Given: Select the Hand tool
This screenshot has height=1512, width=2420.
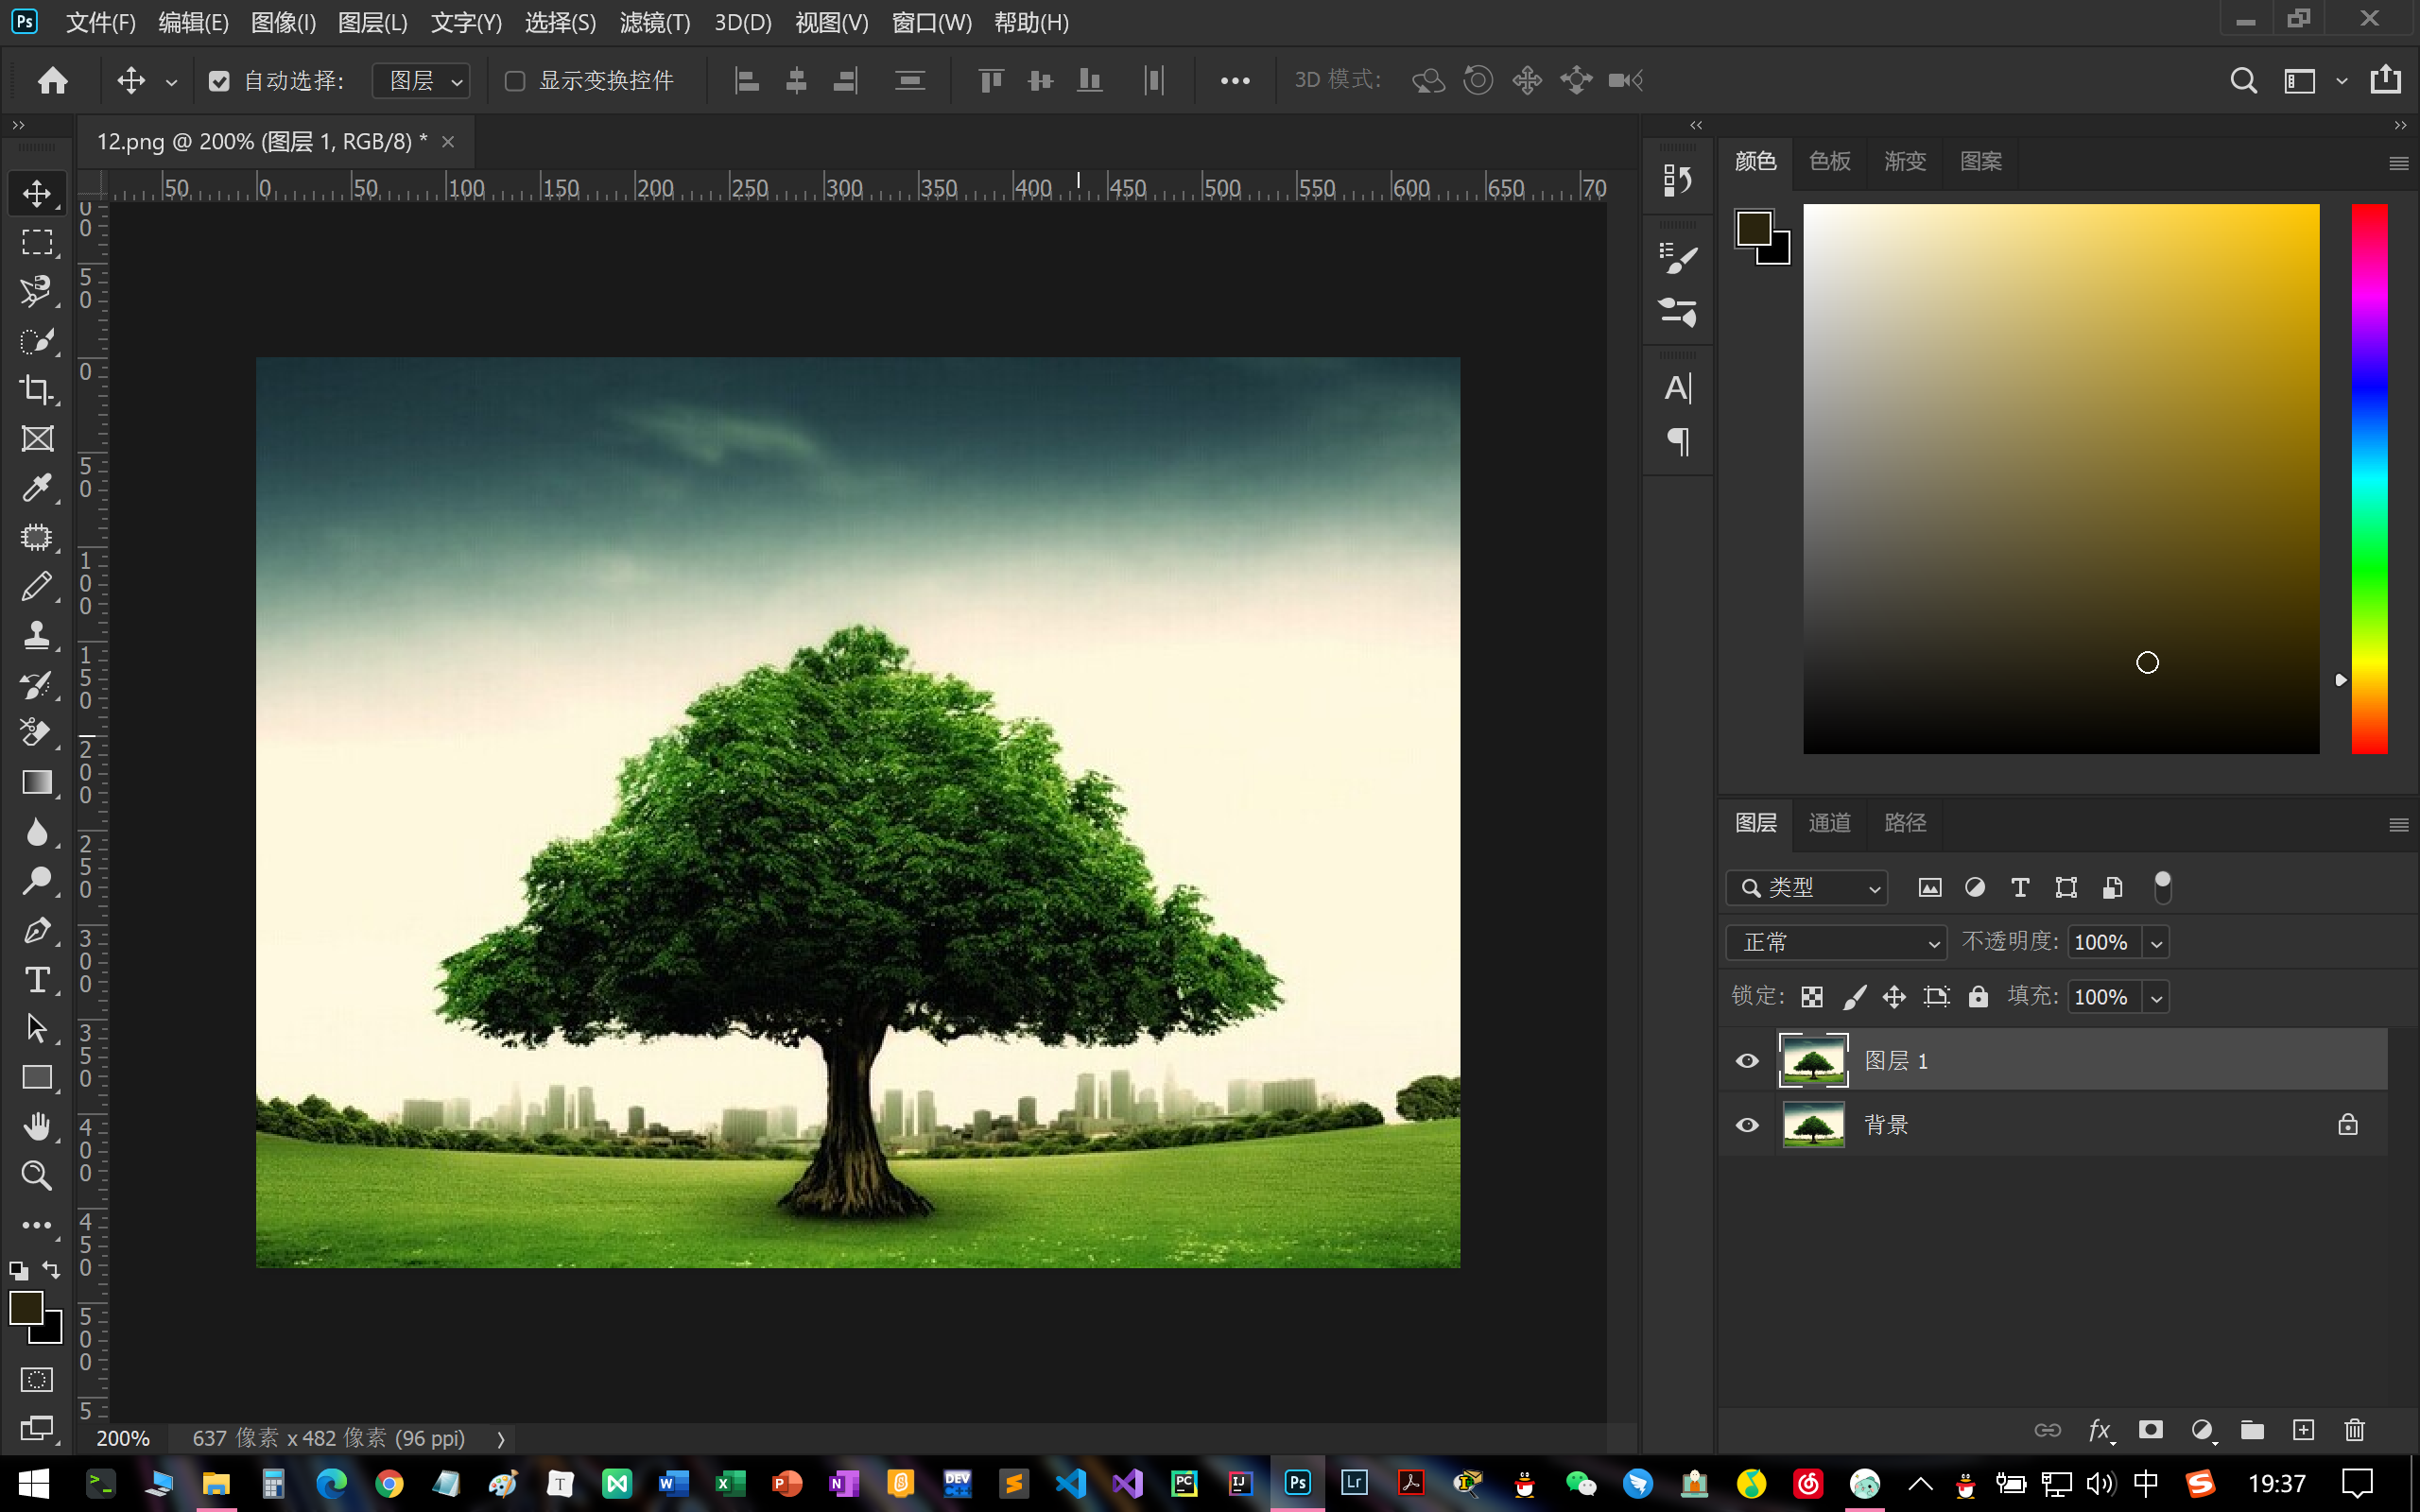Looking at the screenshot, I should [37, 1126].
